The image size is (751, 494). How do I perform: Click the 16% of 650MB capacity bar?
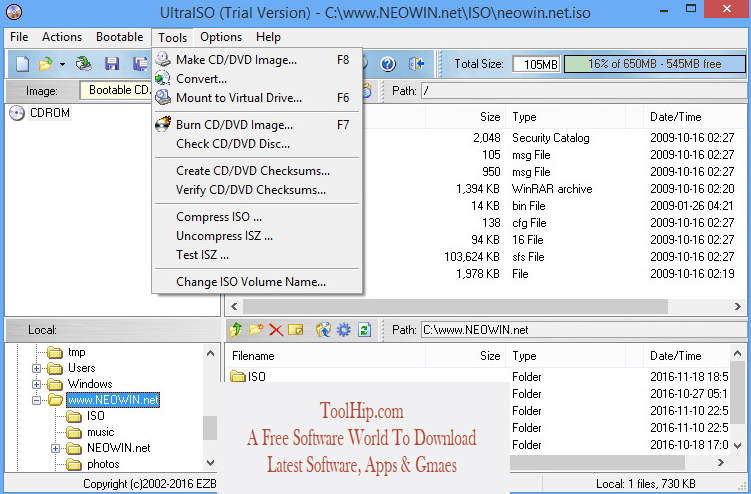coord(654,64)
